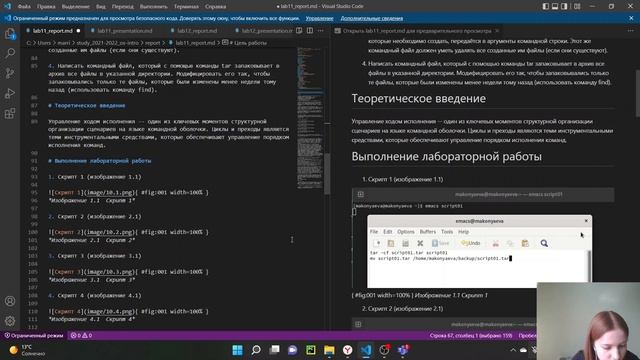Switch to lab12_report.md tab
The width and height of the screenshot is (640, 360).
coord(197,31)
